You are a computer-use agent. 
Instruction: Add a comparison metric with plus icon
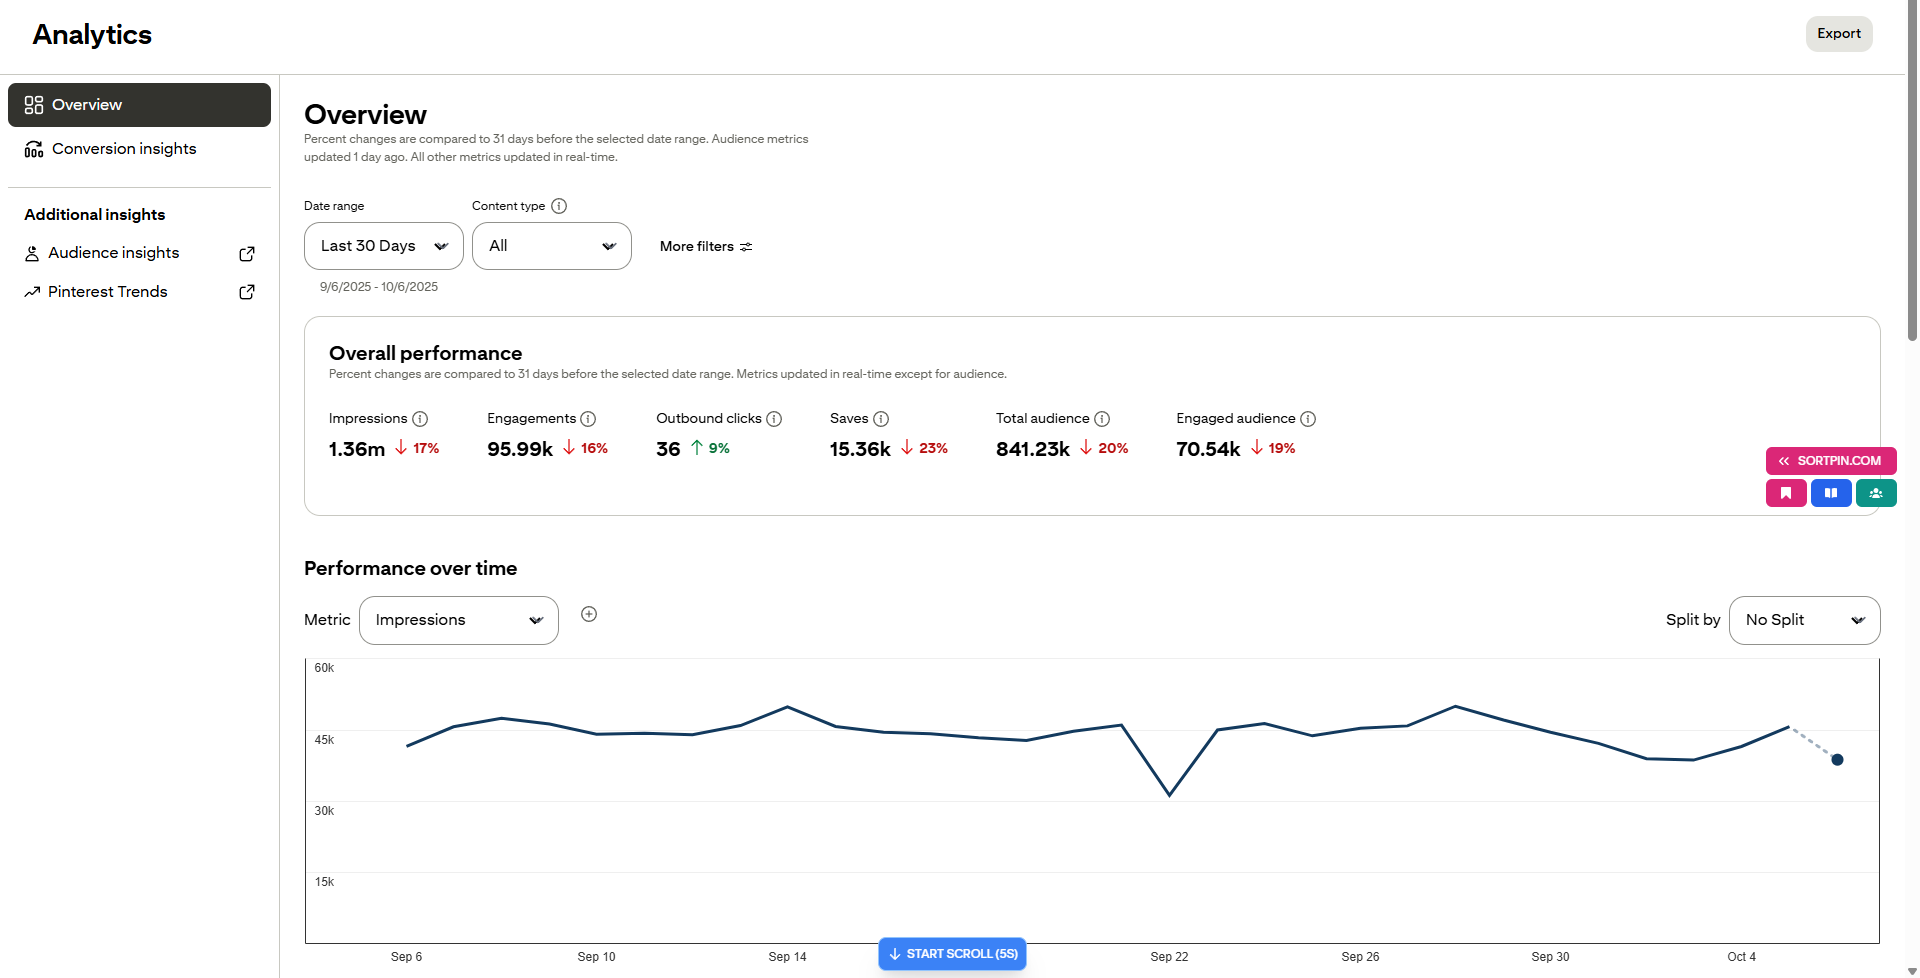pos(589,614)
